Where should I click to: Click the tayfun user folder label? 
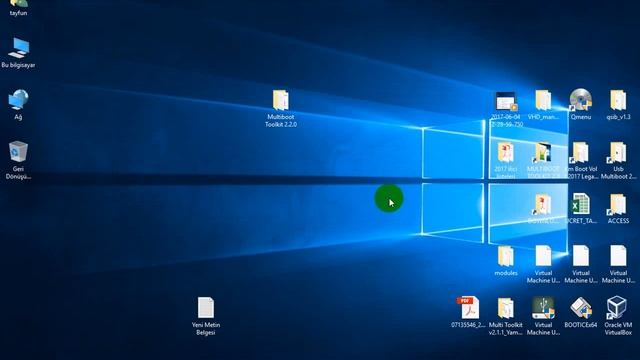point(18,13)
